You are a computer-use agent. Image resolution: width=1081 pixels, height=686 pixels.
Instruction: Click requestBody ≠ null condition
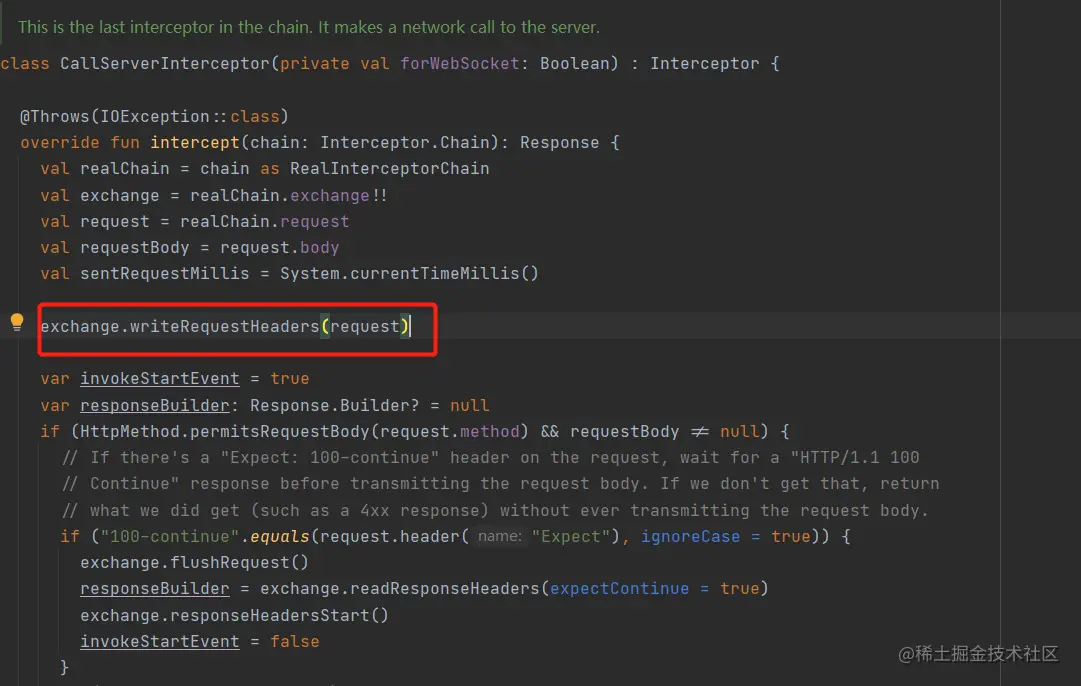665,432
